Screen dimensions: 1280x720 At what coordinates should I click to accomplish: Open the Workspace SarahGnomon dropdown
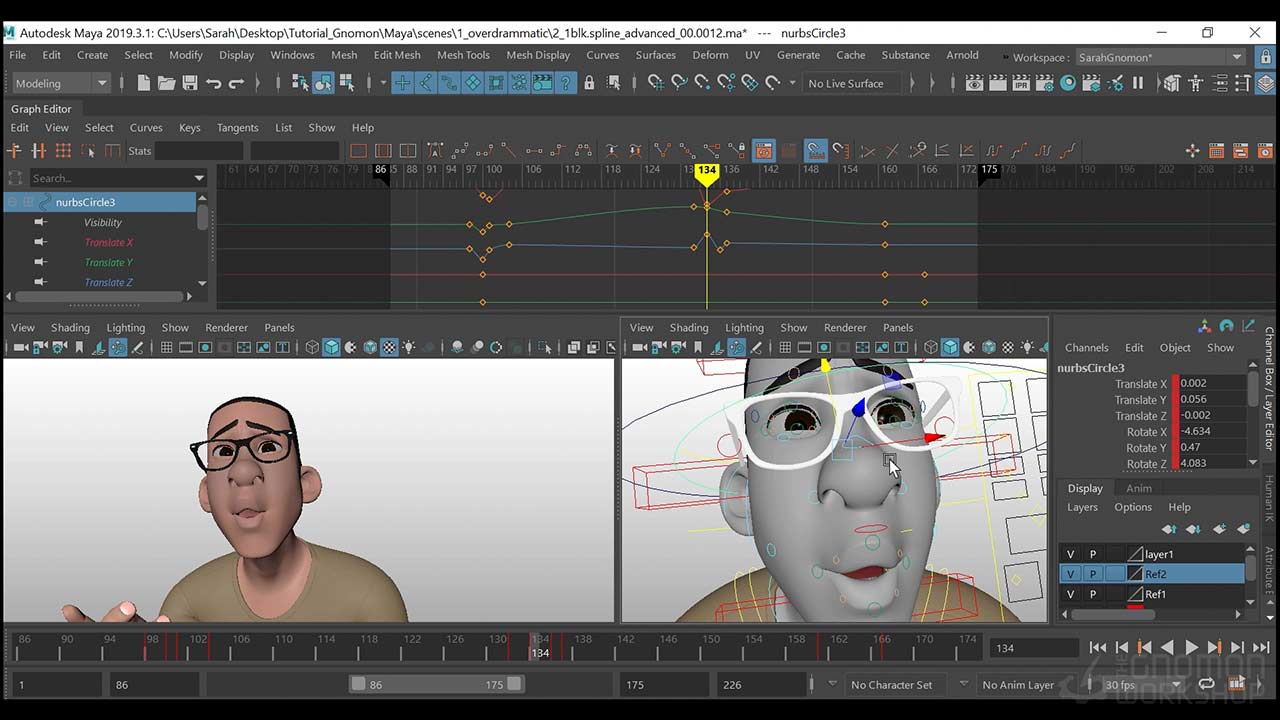tap(1160, 57)
